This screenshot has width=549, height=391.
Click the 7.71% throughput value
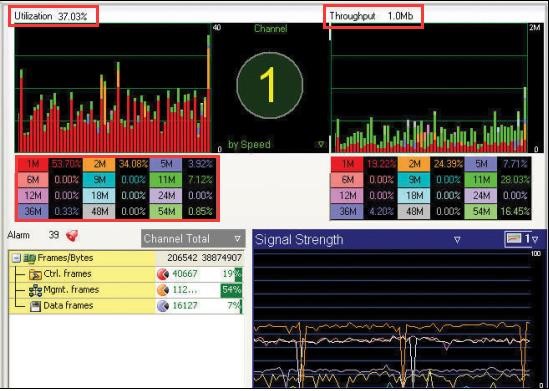click(515, 164)
